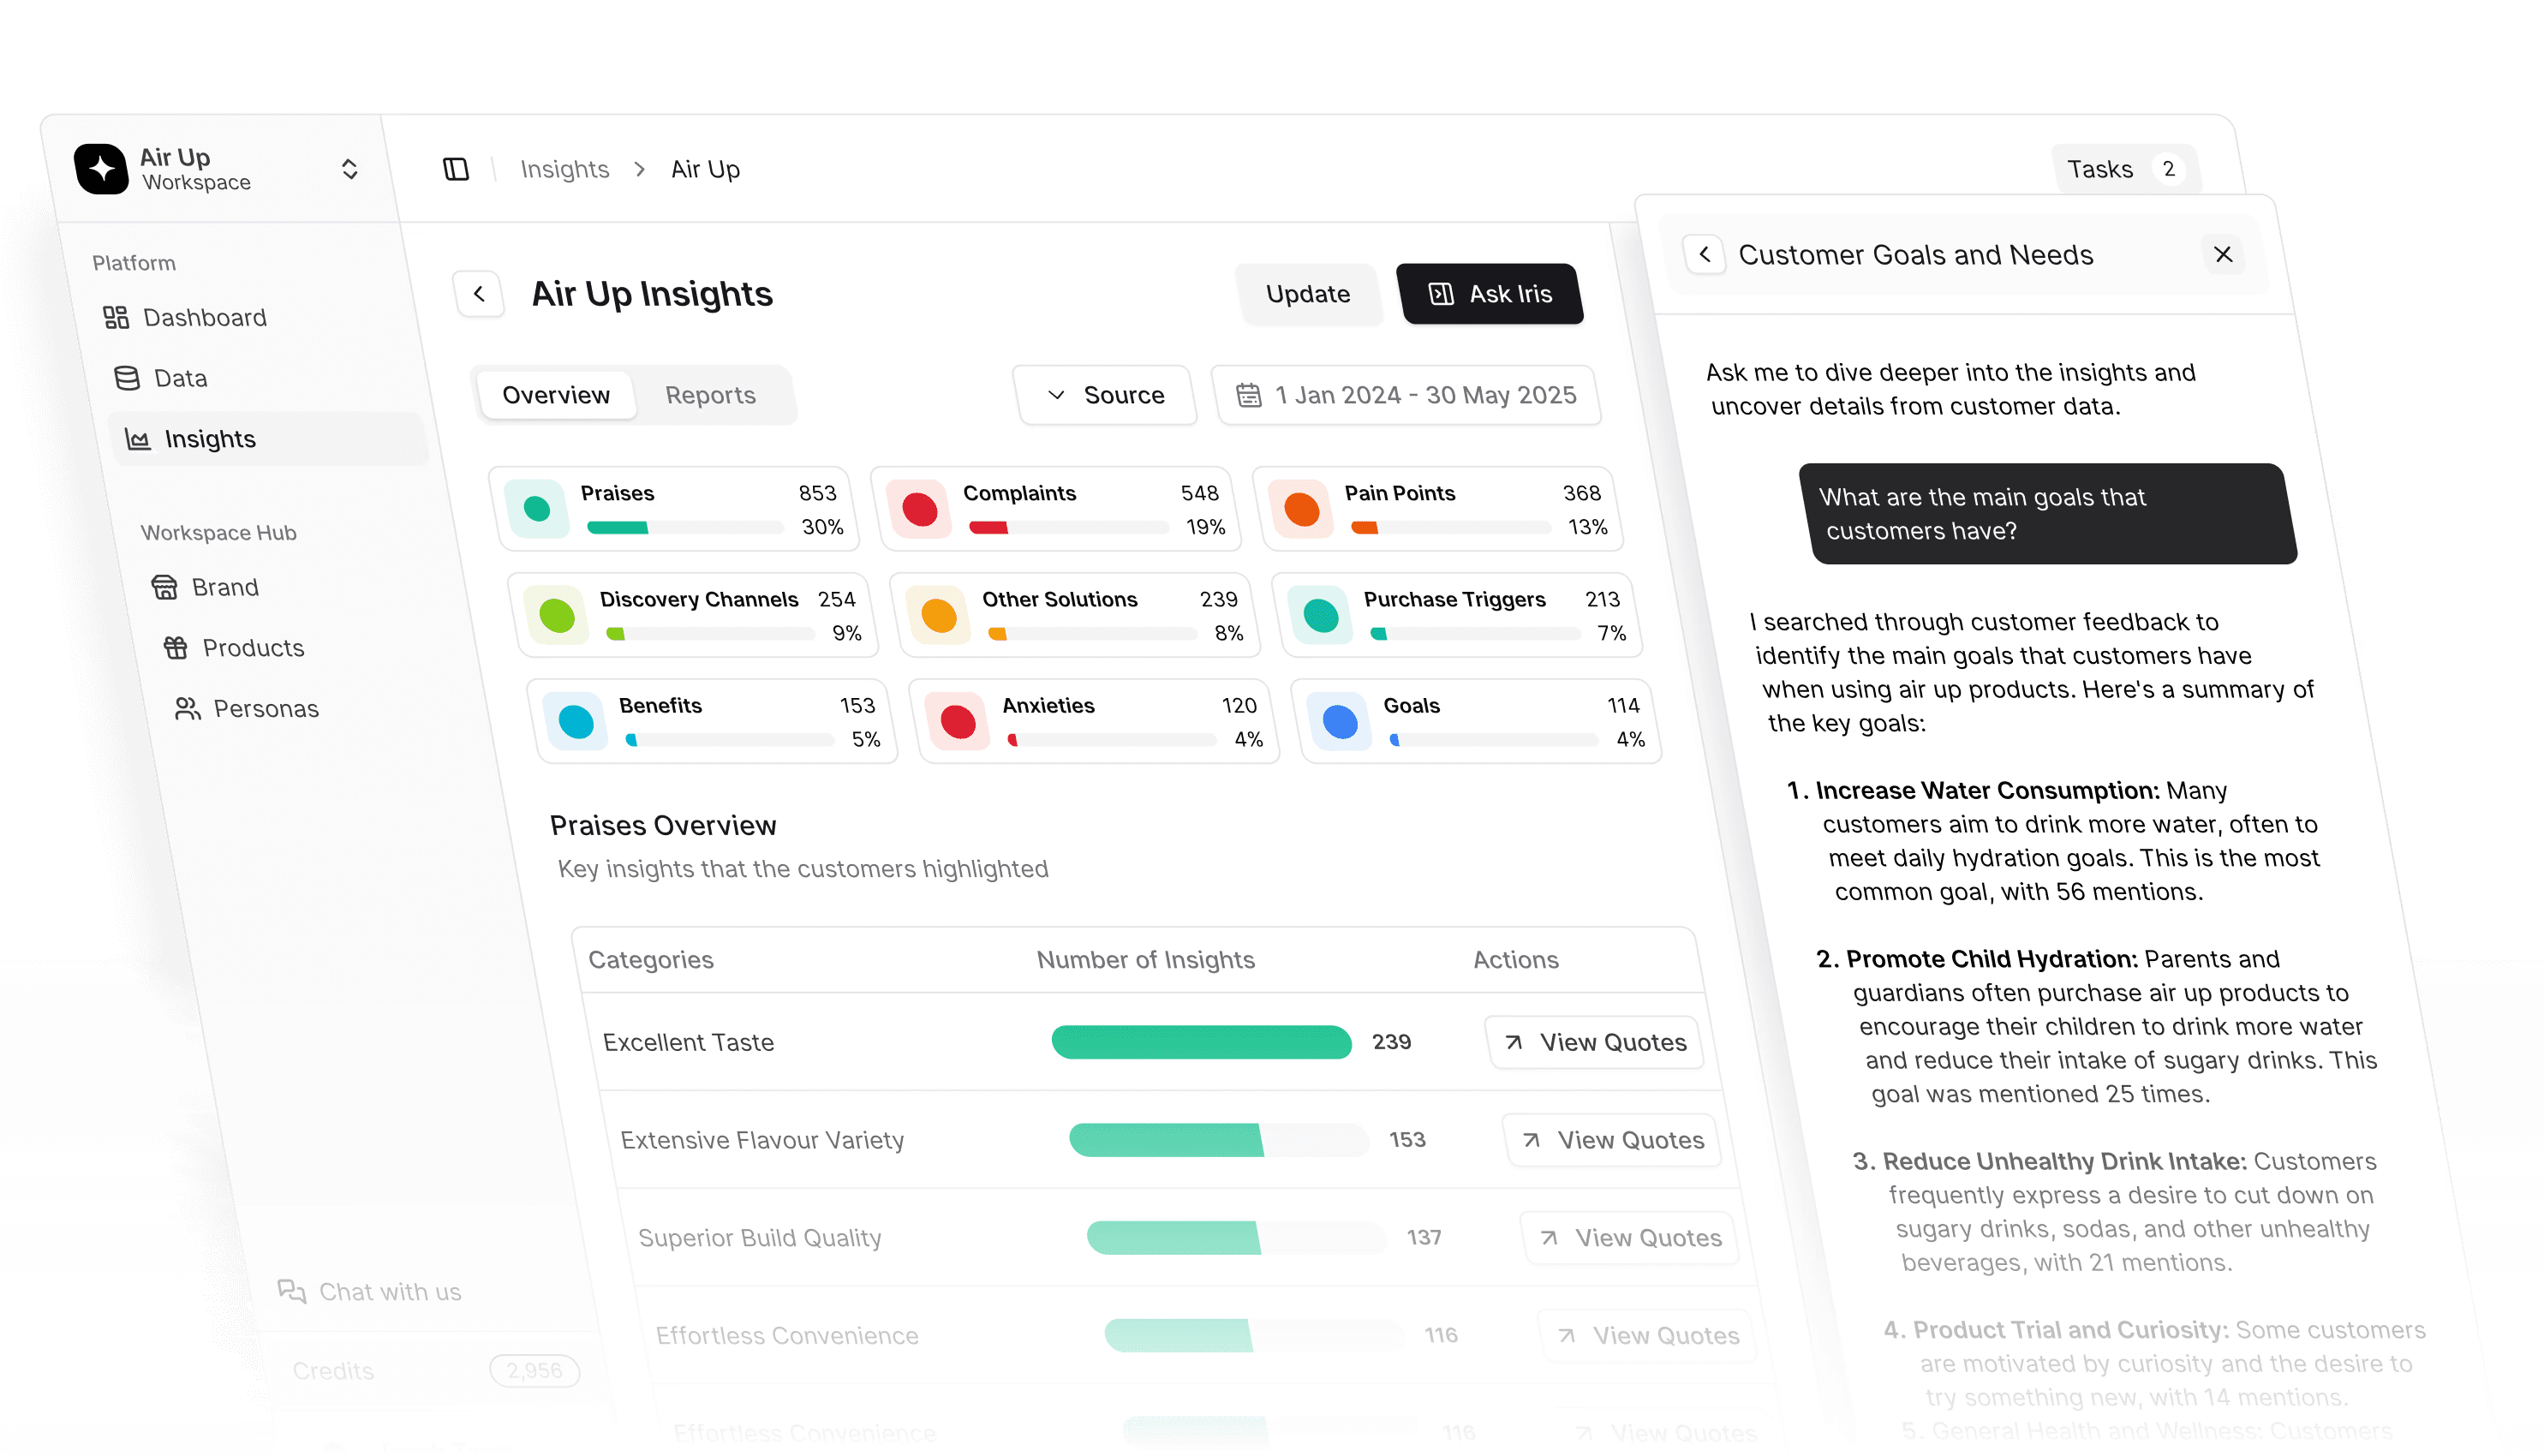Open the Data section icon
The width and height of the screenshot is (2544, 1456).
(127, 378)
